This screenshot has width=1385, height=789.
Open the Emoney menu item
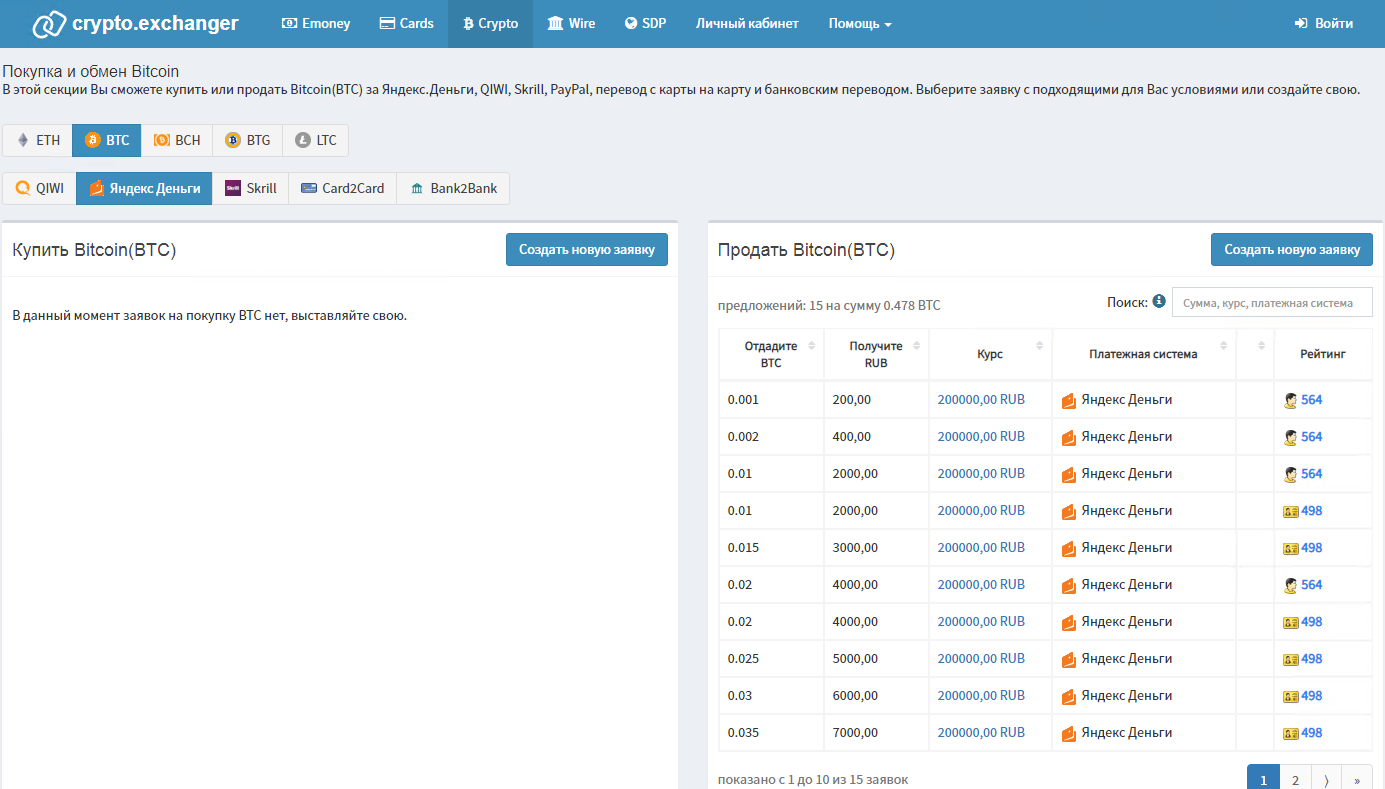pos(316,24)
